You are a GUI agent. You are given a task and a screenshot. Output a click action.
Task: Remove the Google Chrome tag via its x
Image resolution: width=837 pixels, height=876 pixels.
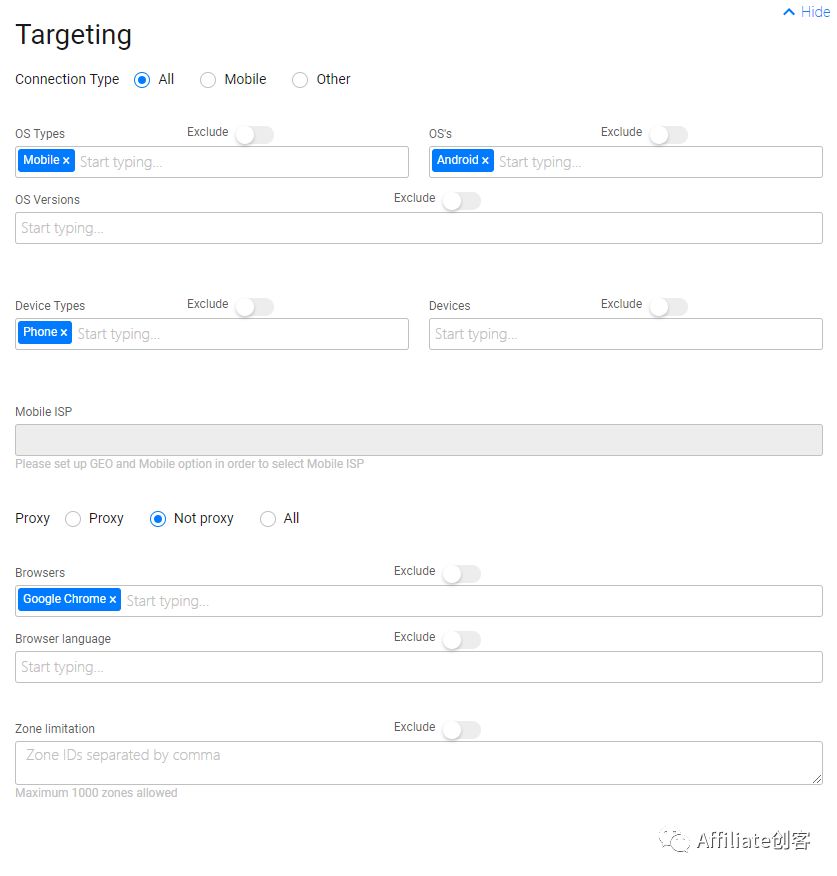113,600
